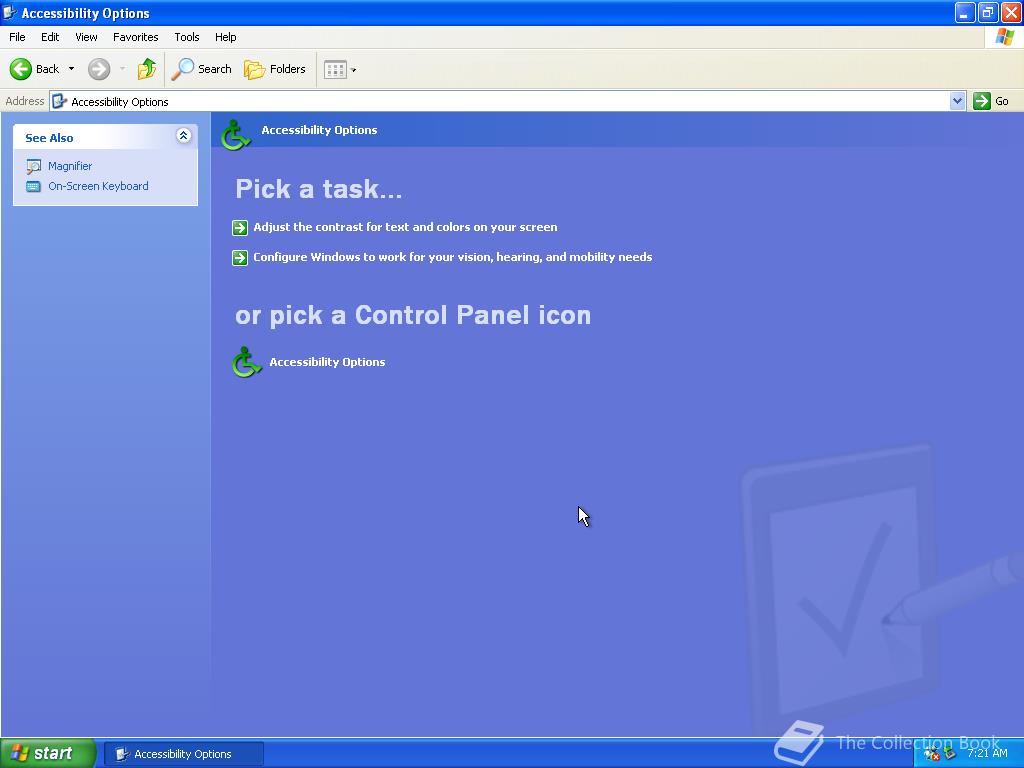Click the green Back arrow icon
This screenshot has width=1024, height=768.
(x=21, y=69)
